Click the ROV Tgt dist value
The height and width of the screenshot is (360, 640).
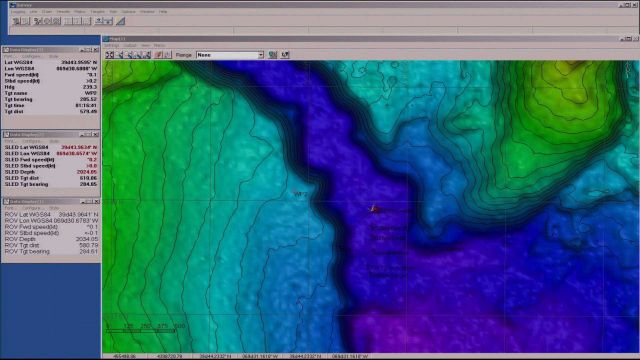pos(89,245)
